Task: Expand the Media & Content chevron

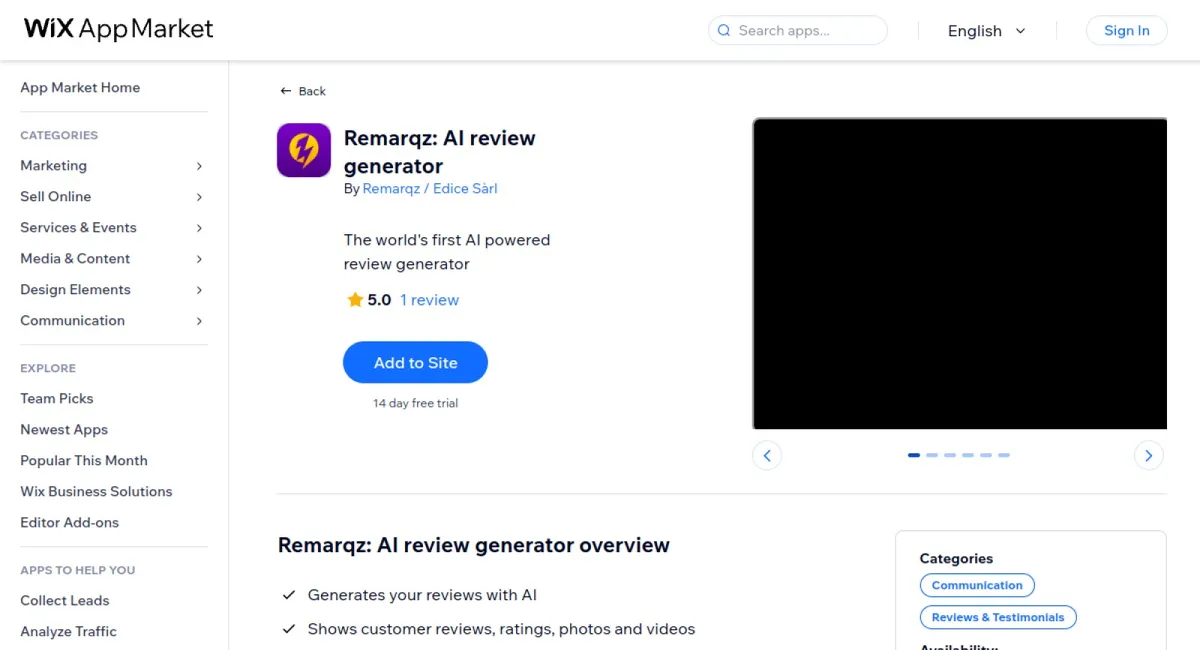Action: pos(199,259)
